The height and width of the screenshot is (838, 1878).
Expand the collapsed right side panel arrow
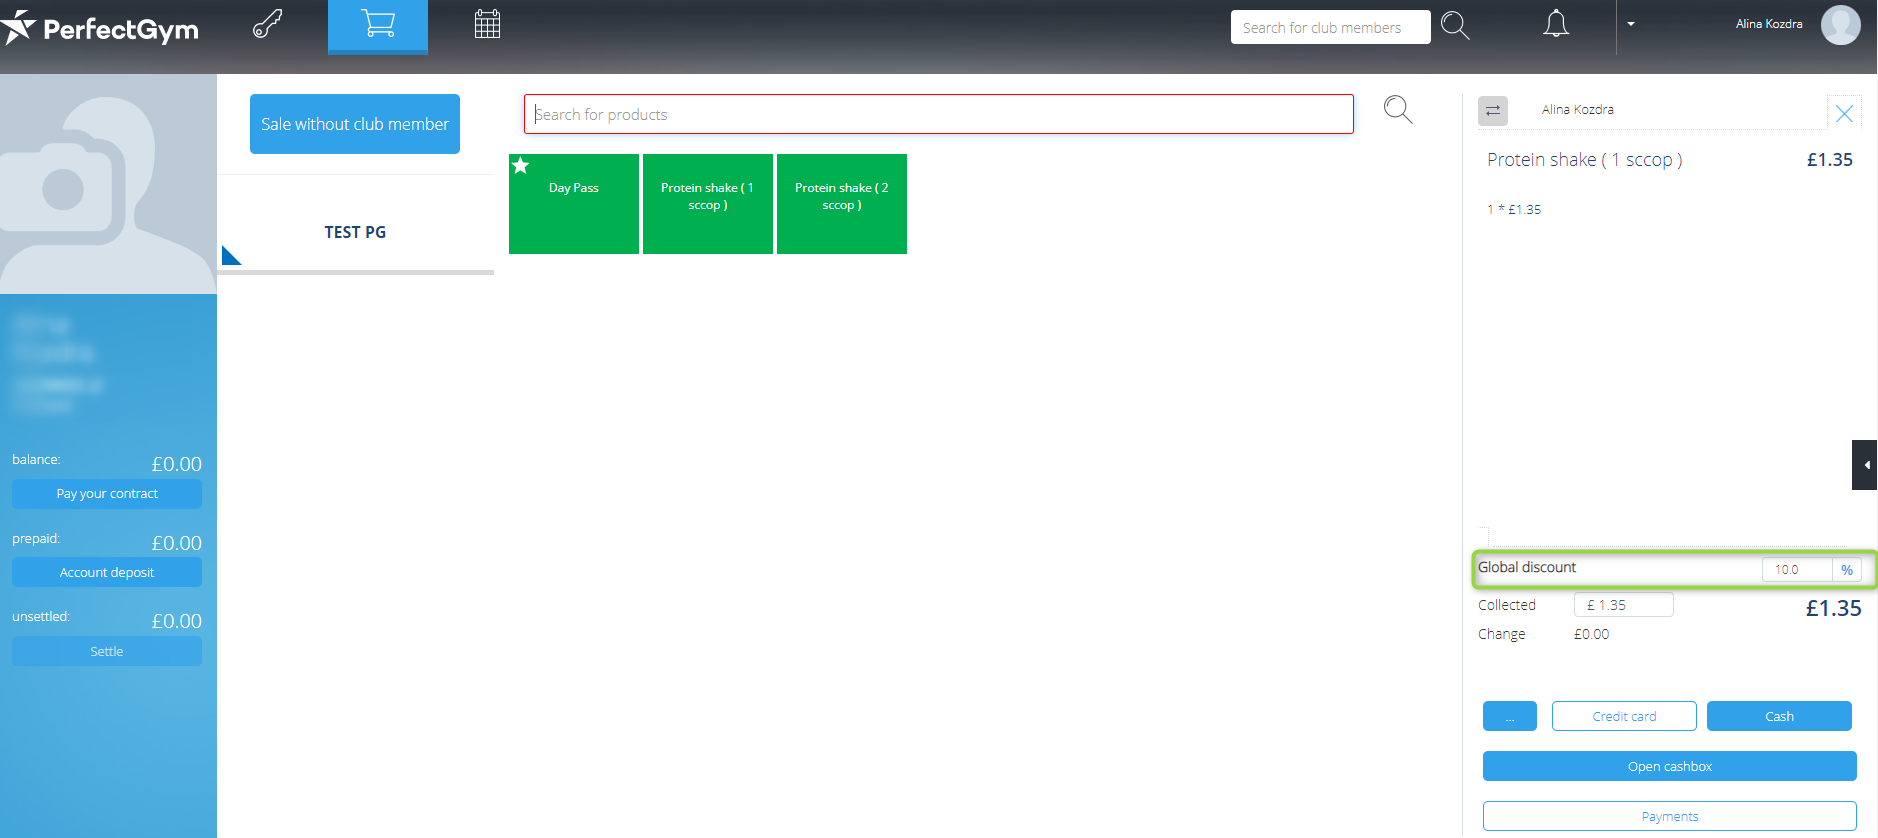pos(1865,465)
